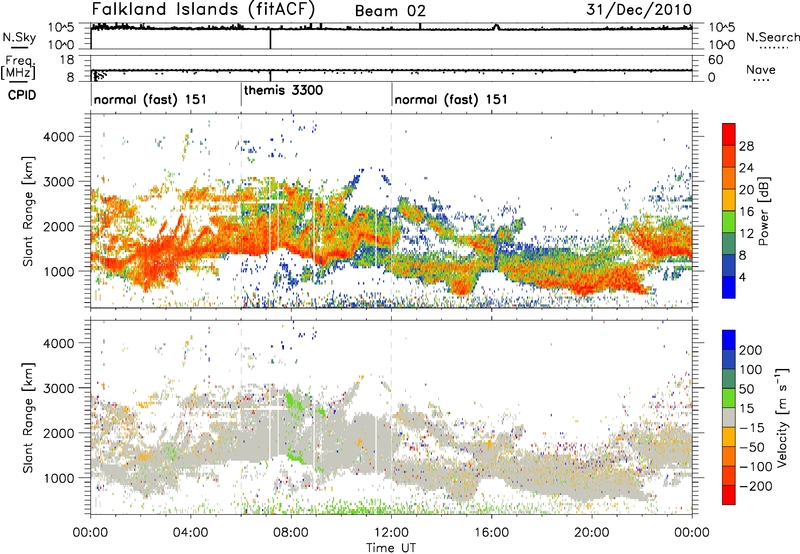Click the title text "Falkland Islands (fitACF)"
The image size is (800, 554).
203,10
